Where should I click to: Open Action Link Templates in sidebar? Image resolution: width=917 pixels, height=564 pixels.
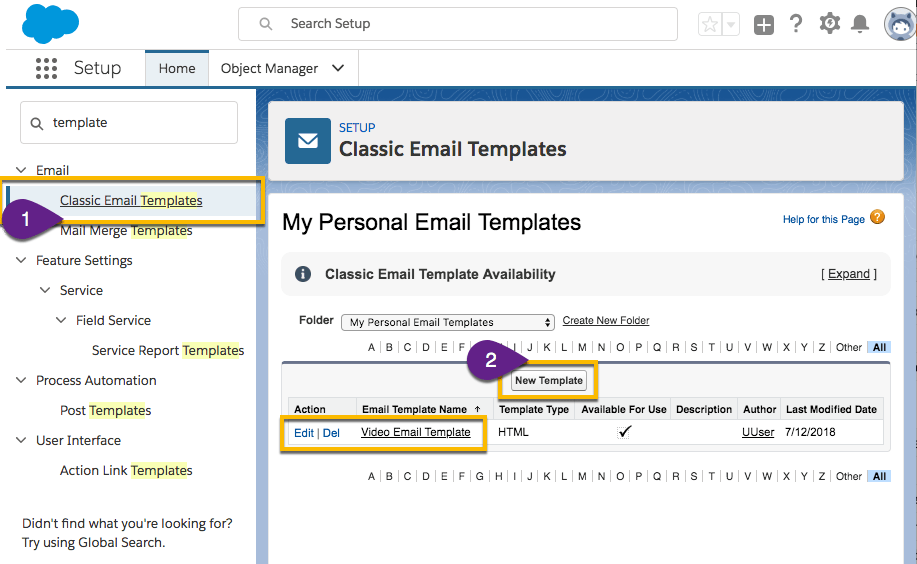pyautogui.click(x=126, y=470)
